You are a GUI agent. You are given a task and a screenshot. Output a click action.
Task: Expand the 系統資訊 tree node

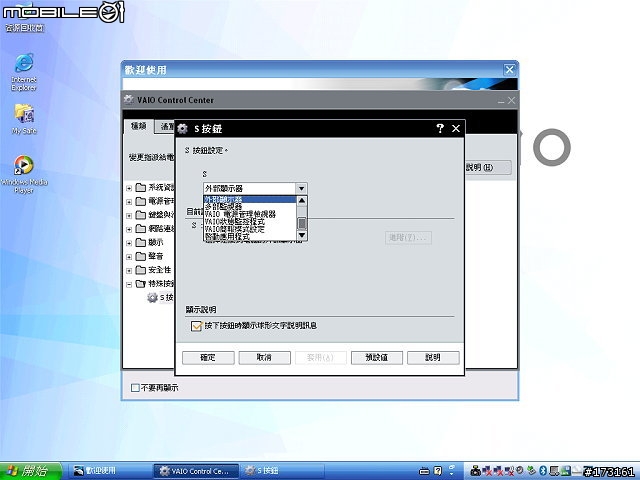tap(129, 188)
